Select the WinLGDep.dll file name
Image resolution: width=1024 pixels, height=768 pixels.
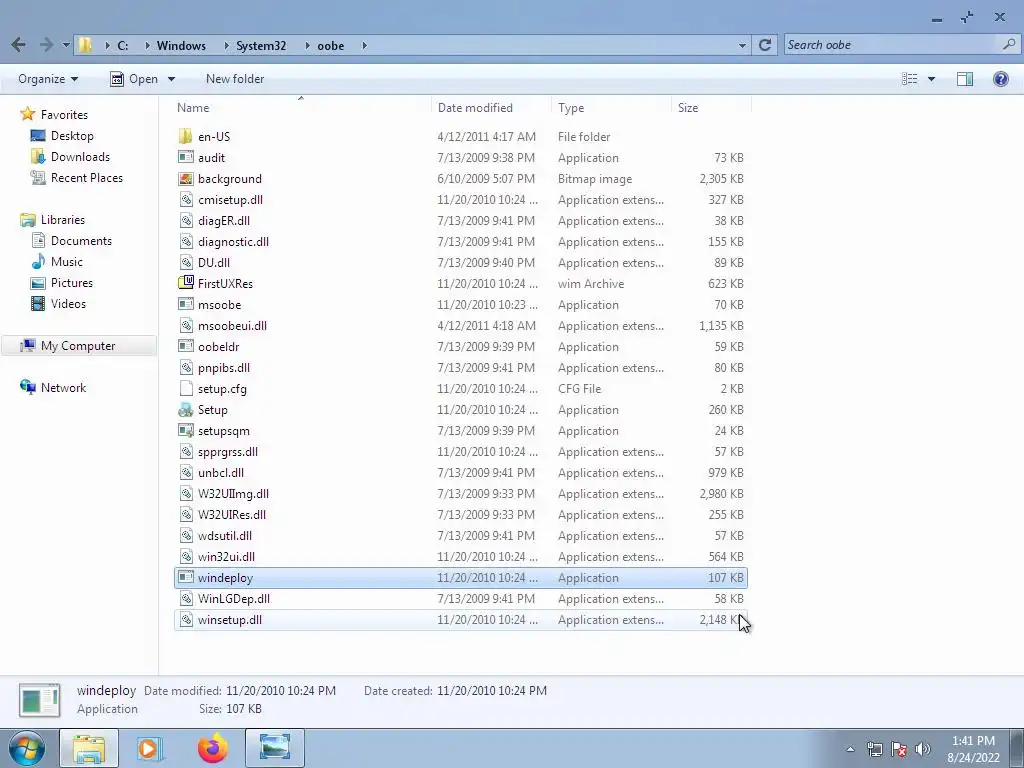click(234, 599)
